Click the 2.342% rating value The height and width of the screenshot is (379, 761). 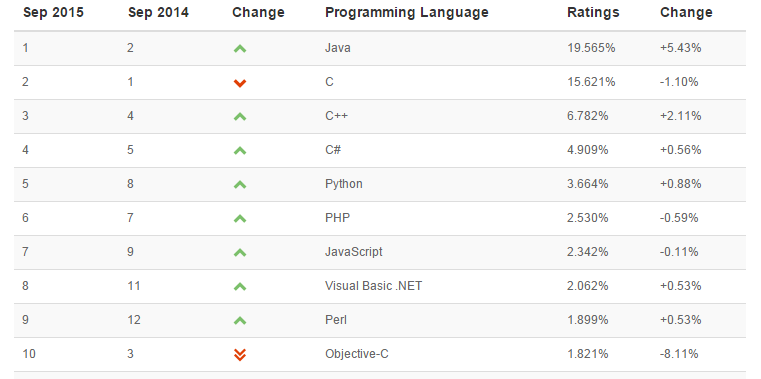[588, 252]
